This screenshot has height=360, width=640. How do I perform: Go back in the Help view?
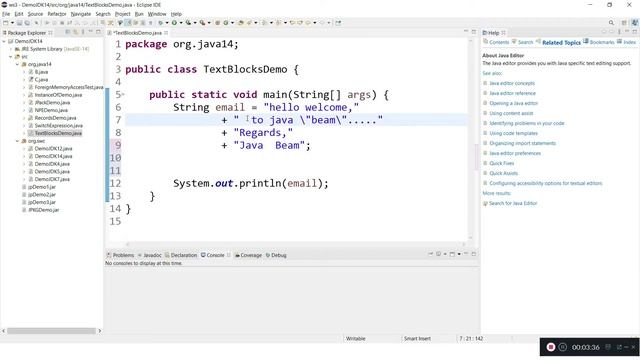[x=603, y=32]
